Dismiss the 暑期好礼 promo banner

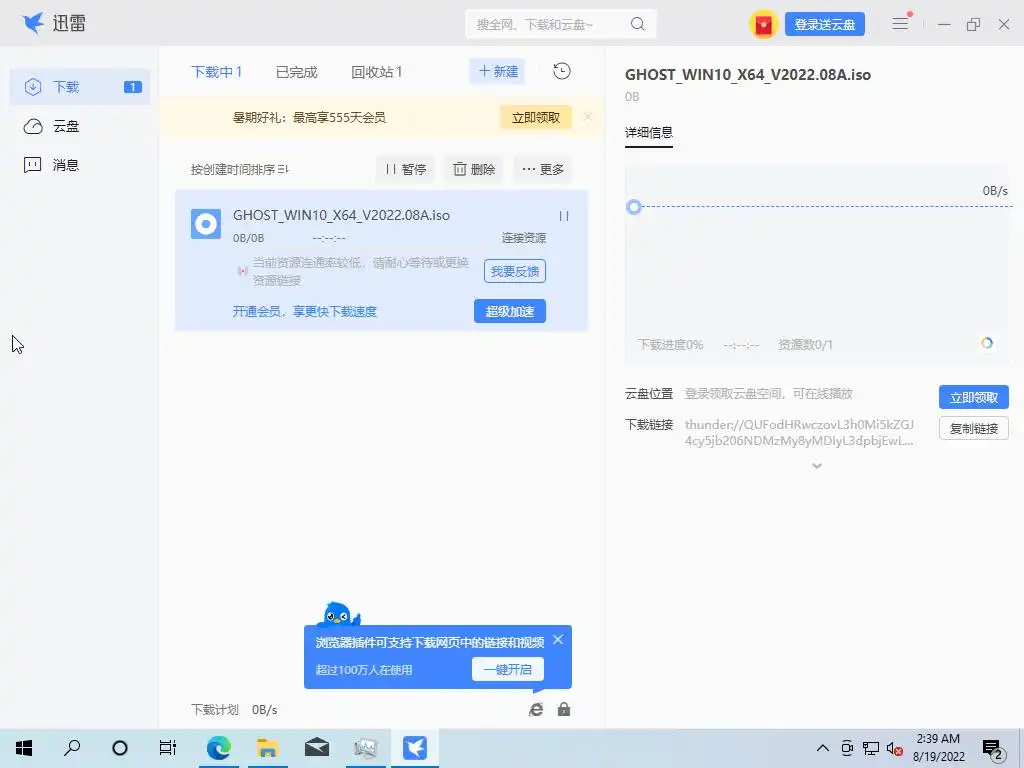(x=588, y=117)
